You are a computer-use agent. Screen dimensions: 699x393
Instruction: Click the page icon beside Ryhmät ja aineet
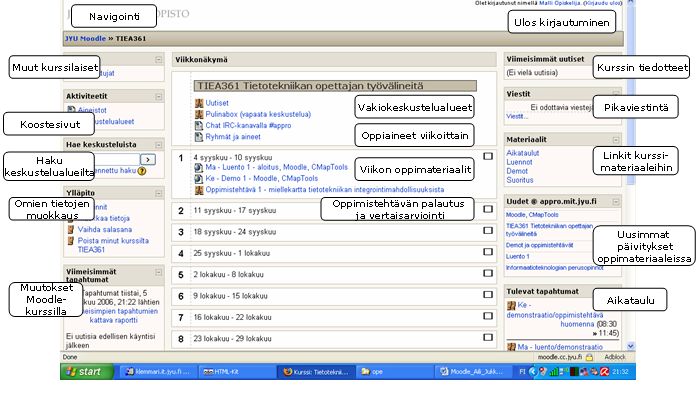pos(199,137)
